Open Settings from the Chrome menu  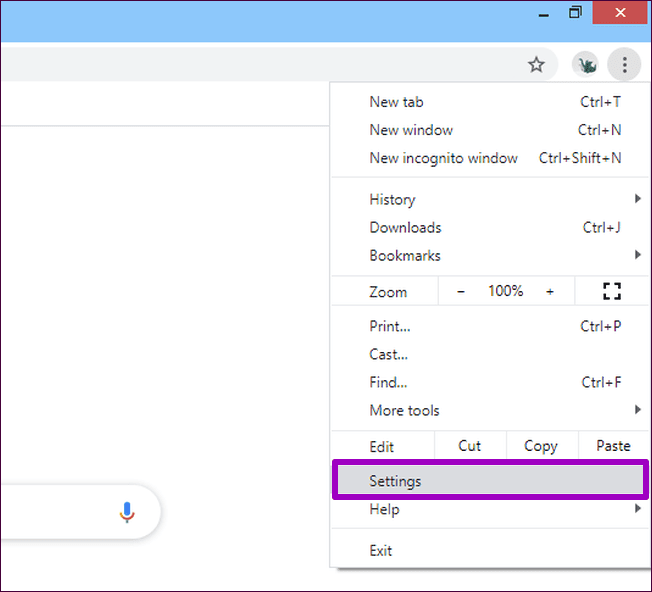click(490, 481)
